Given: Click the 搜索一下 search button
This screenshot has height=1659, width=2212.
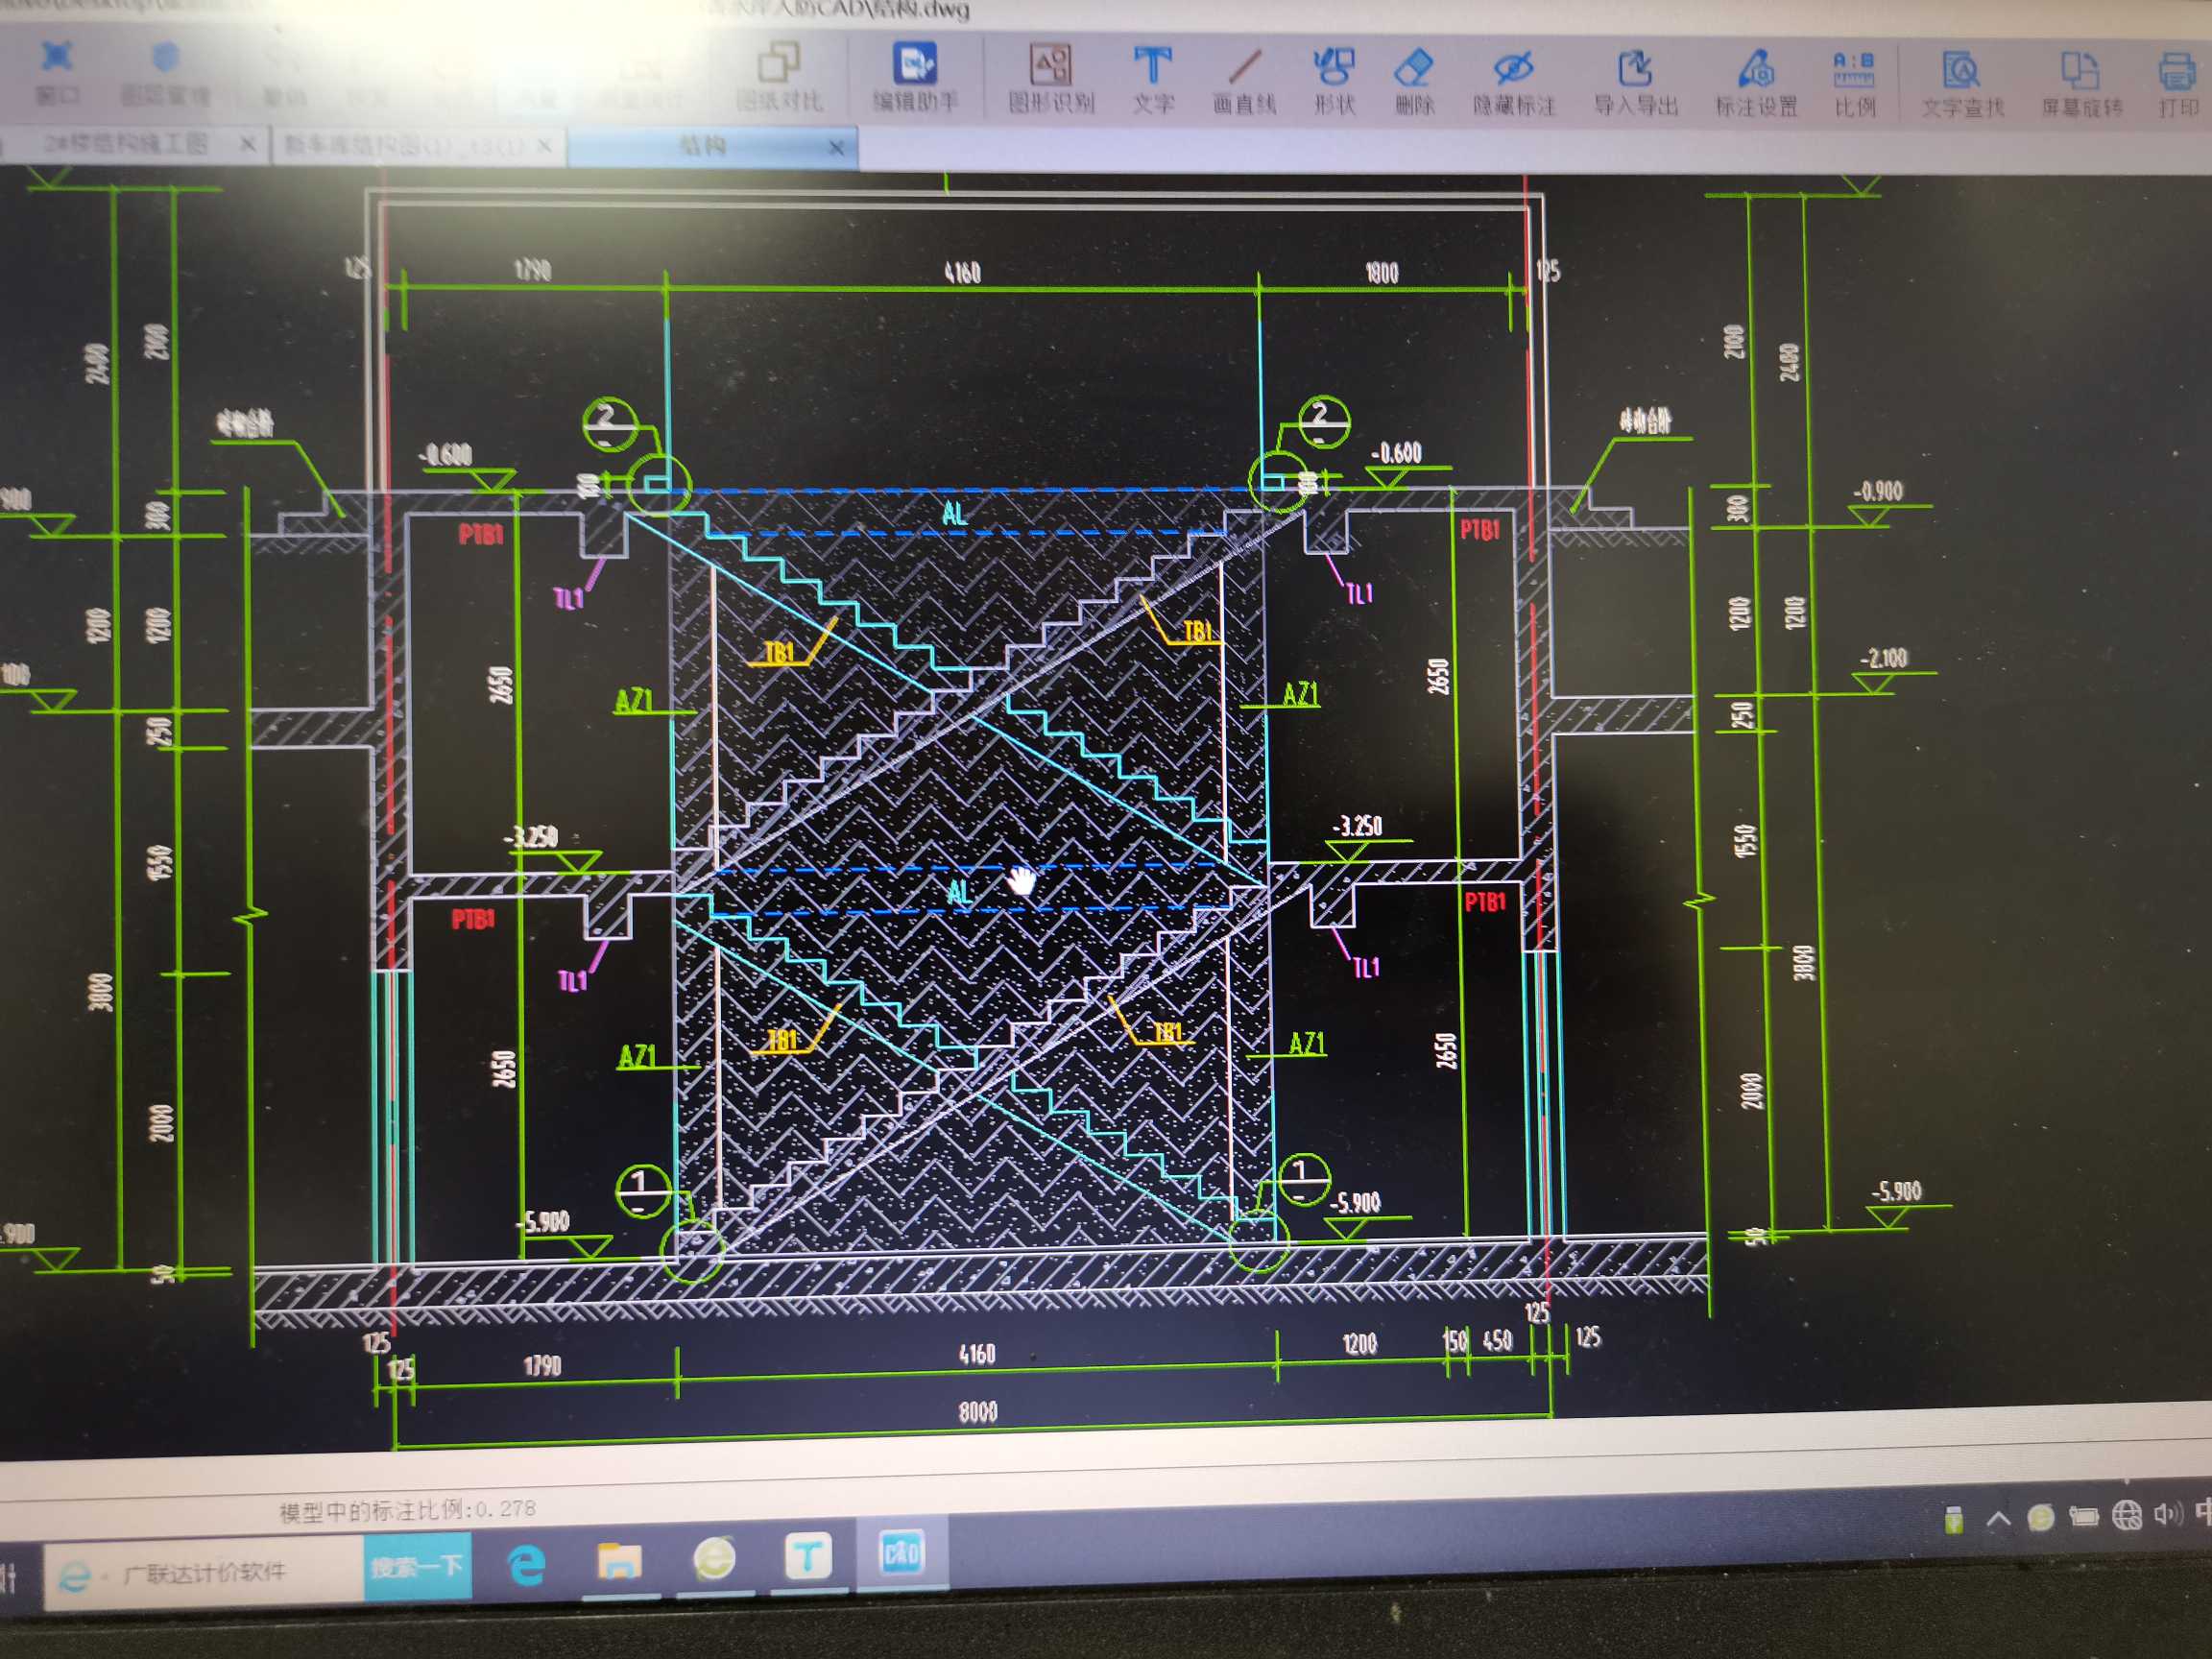Looking at the screenshot, I should click(x=417, y=1566).
